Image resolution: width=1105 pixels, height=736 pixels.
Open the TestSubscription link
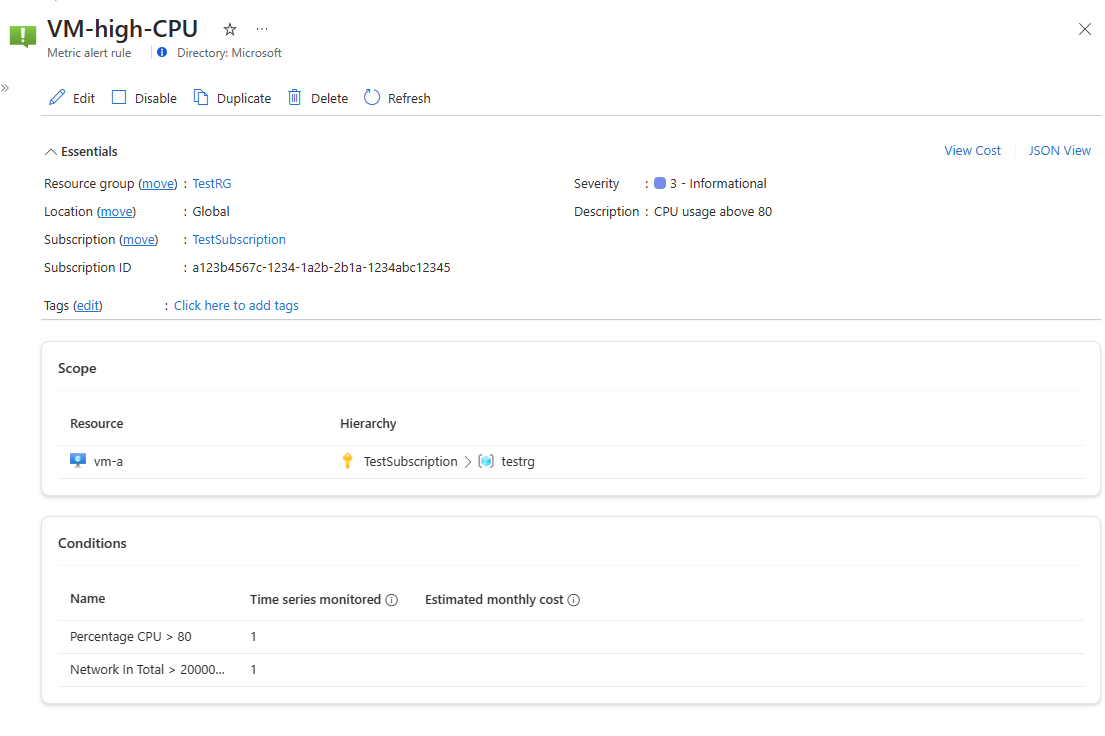(x=239, y=240)
